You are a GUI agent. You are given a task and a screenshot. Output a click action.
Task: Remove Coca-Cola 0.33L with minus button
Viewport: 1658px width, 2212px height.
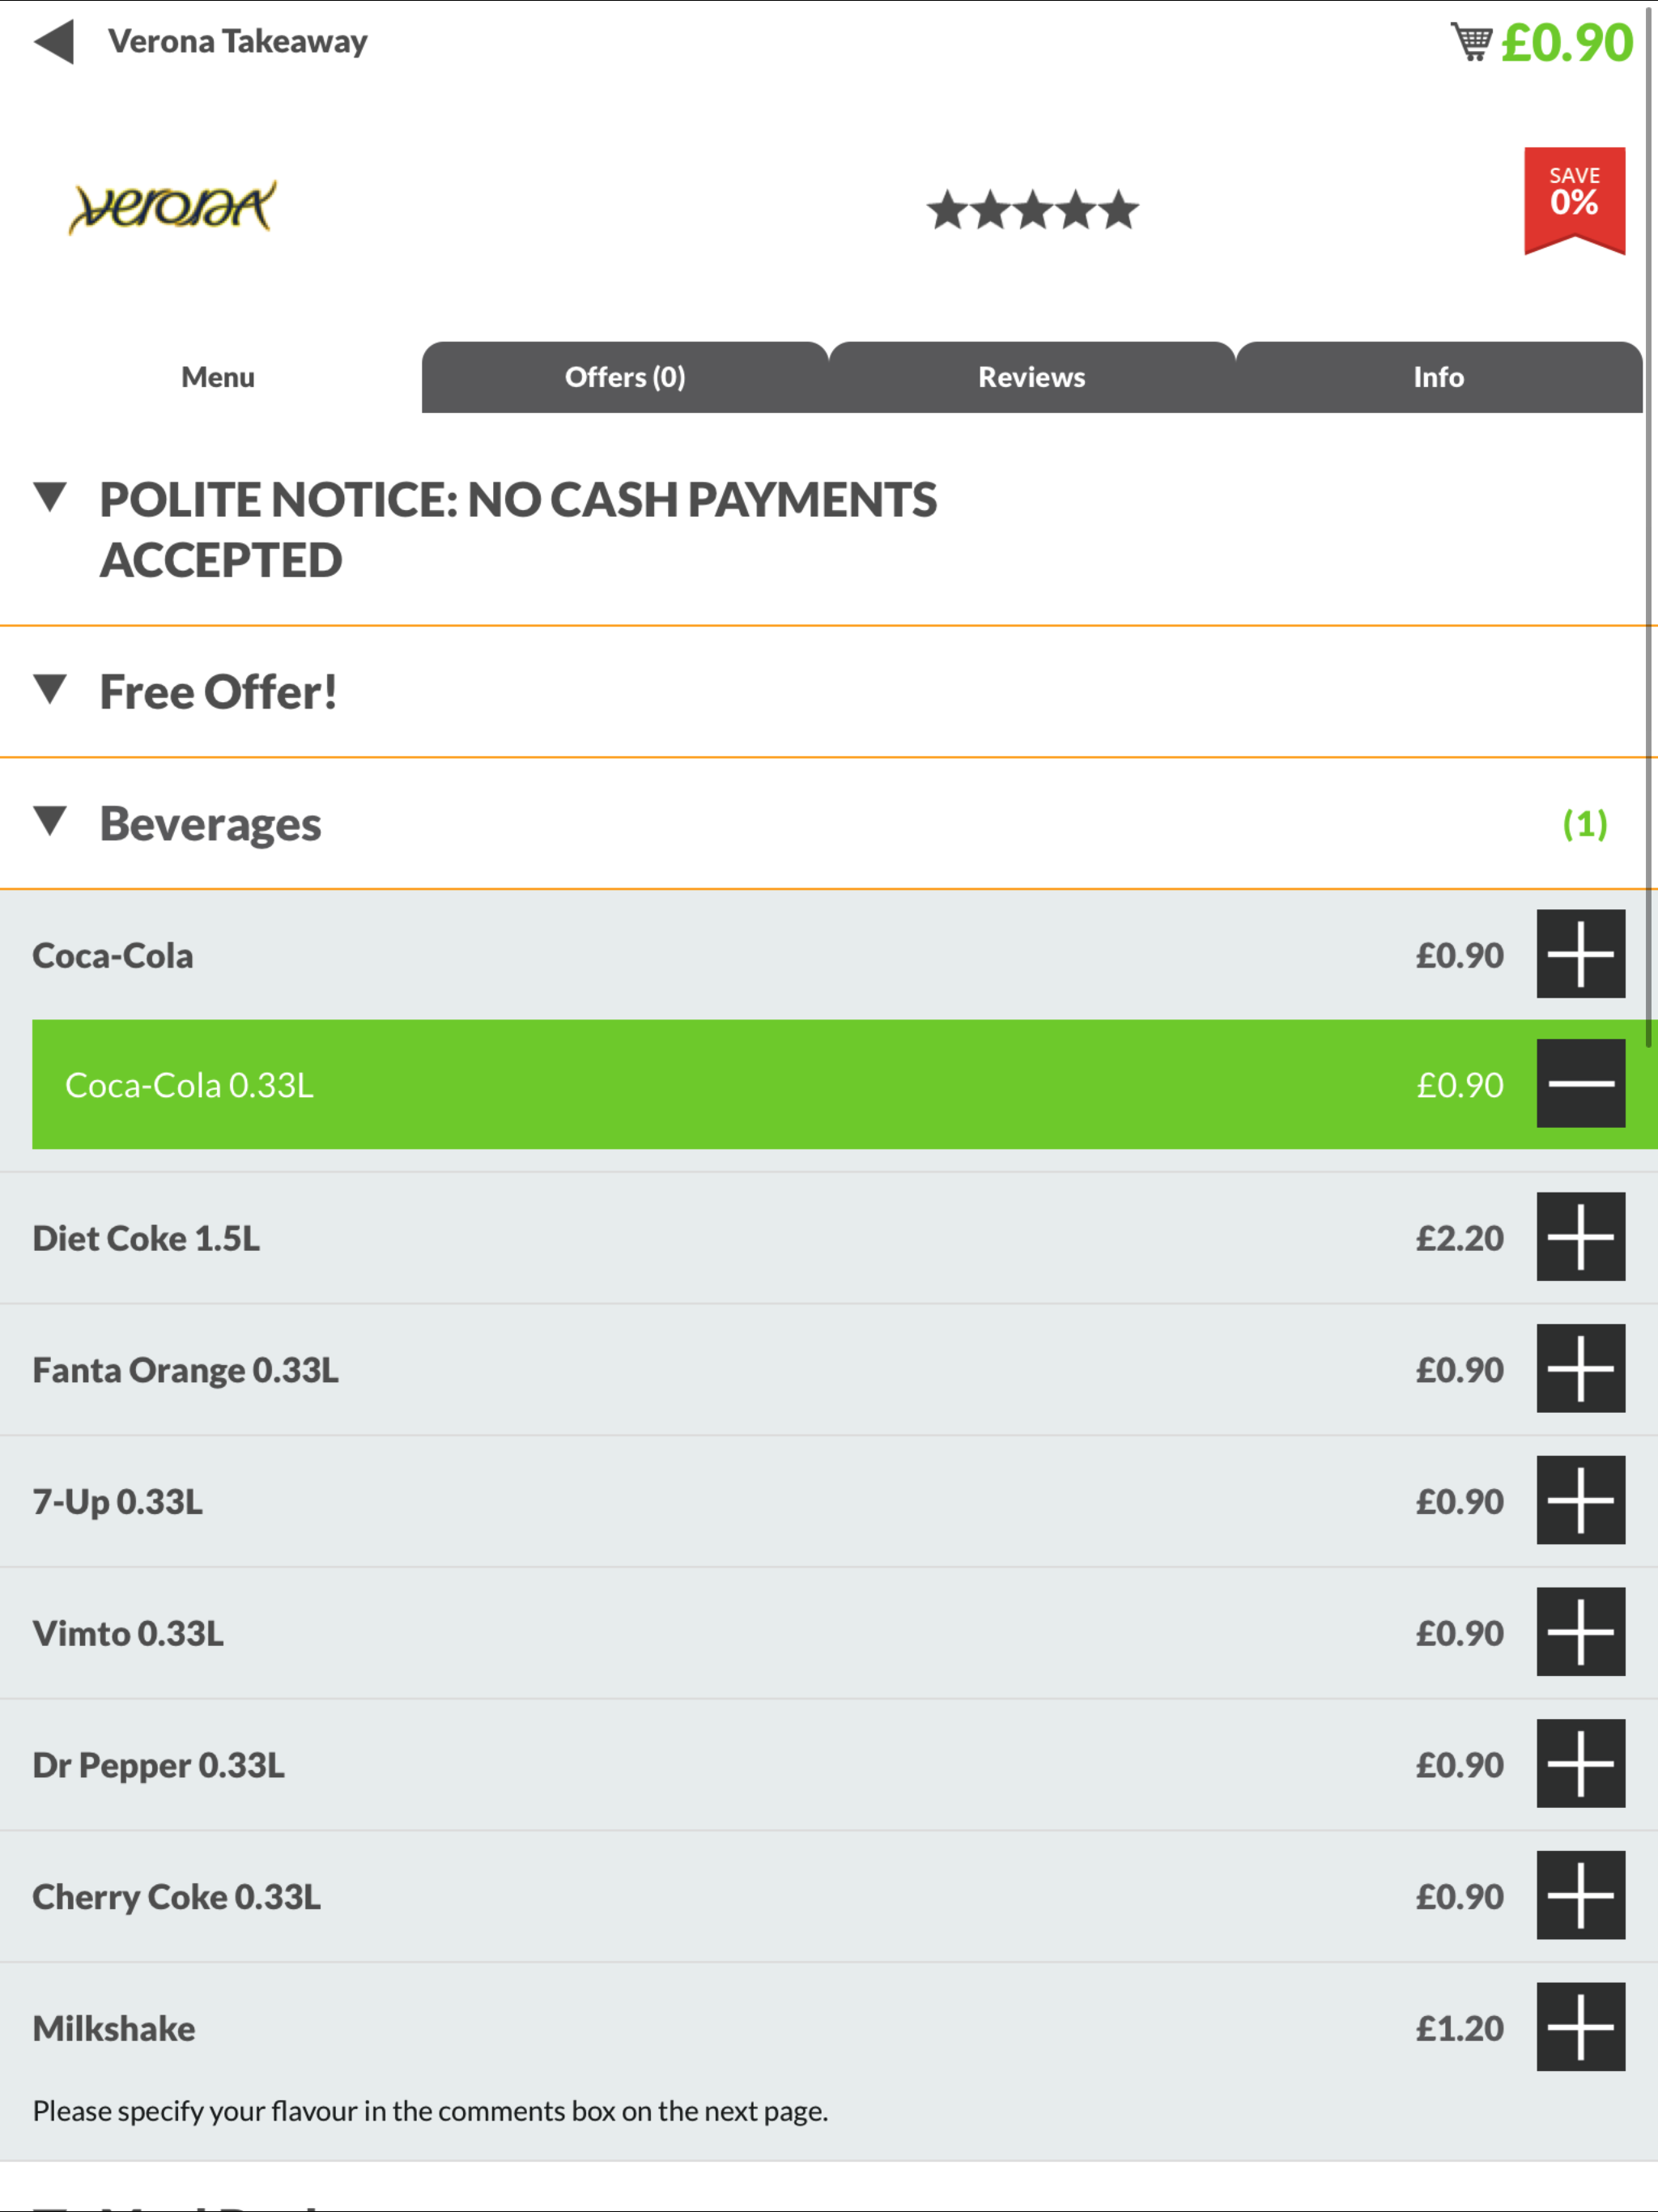(1580, 1084)
